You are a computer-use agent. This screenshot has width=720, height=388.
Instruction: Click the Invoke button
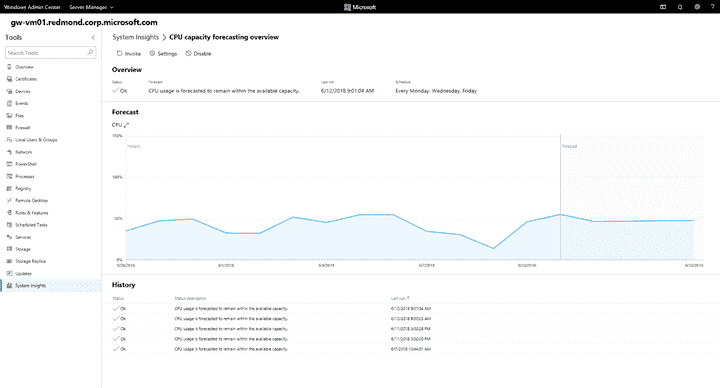[x=129, y=54]
